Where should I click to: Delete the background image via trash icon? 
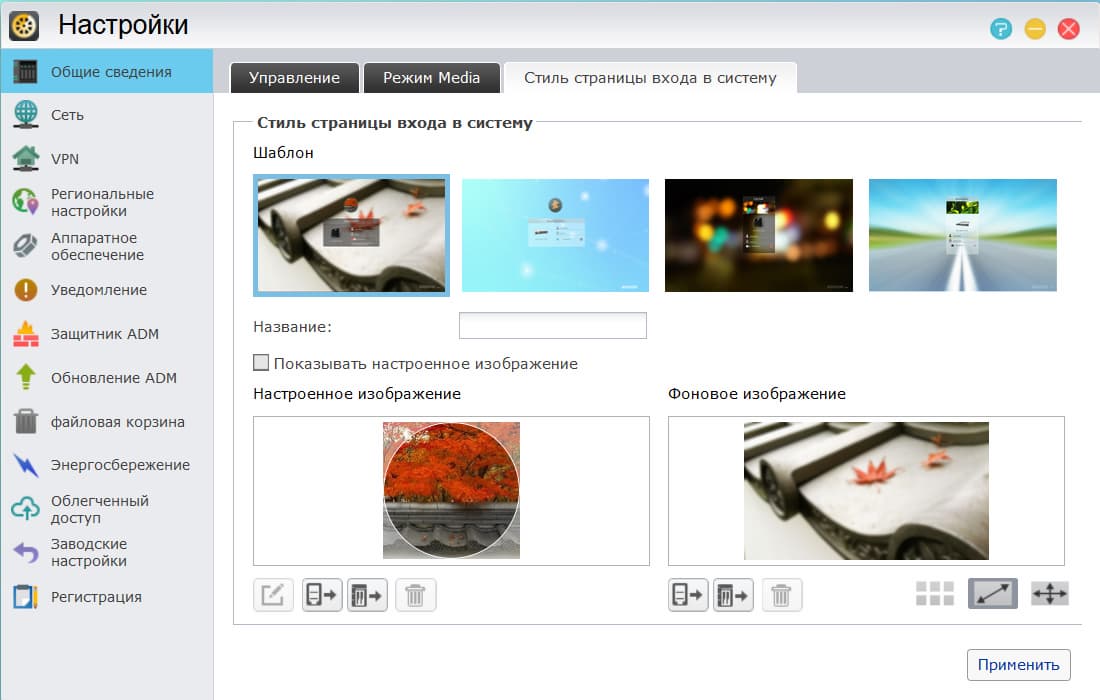[782, 595]
